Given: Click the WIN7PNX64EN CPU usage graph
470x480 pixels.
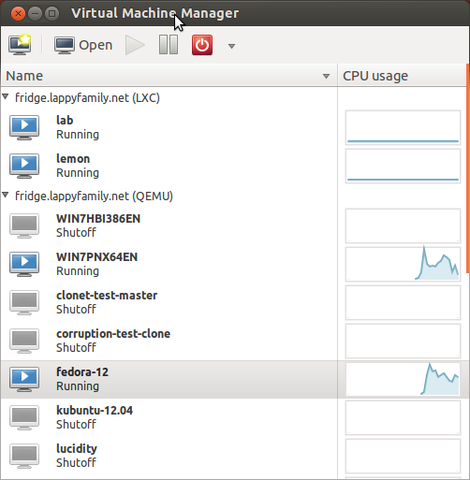Looking at the screenshot, I should point(403,264).
